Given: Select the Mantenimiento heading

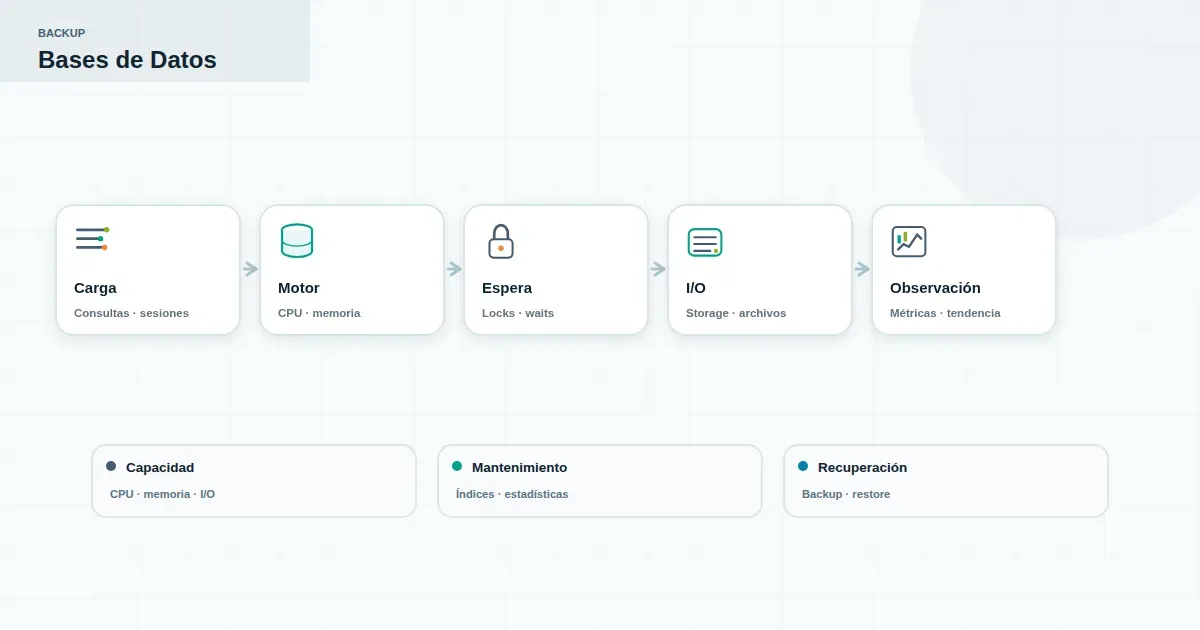Looking at the screenshot, I should (x=519, y=467).
